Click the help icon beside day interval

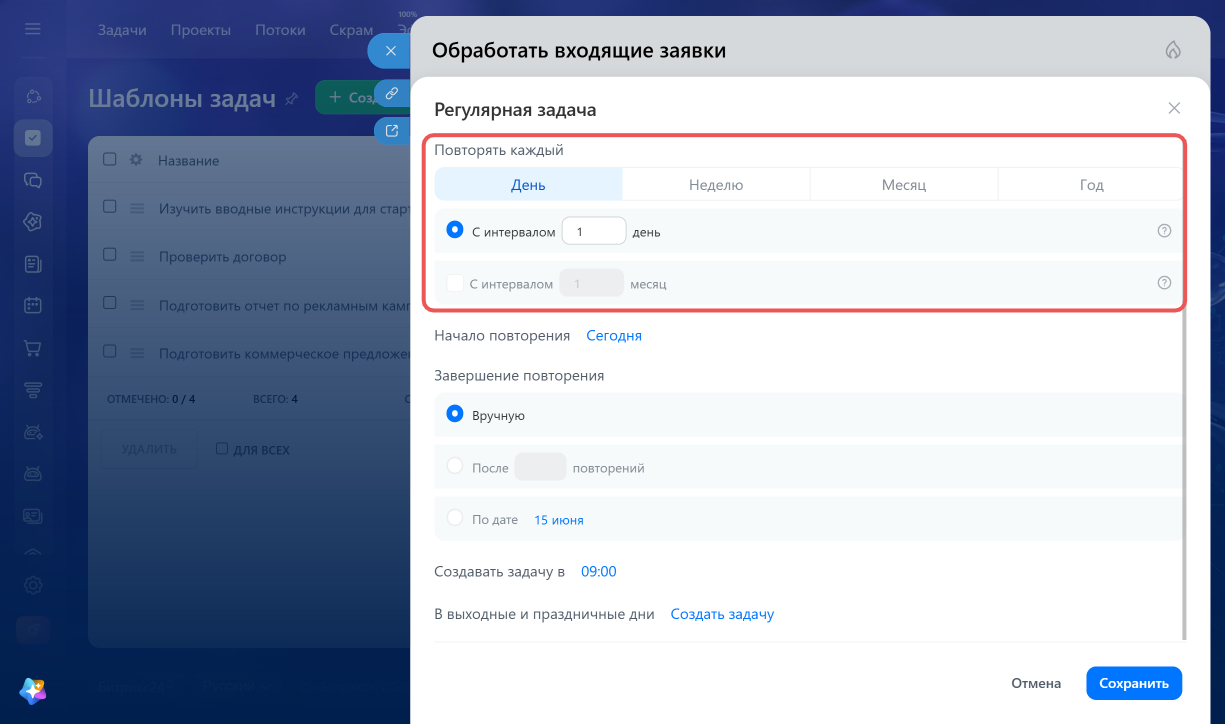pos(1164,231)
